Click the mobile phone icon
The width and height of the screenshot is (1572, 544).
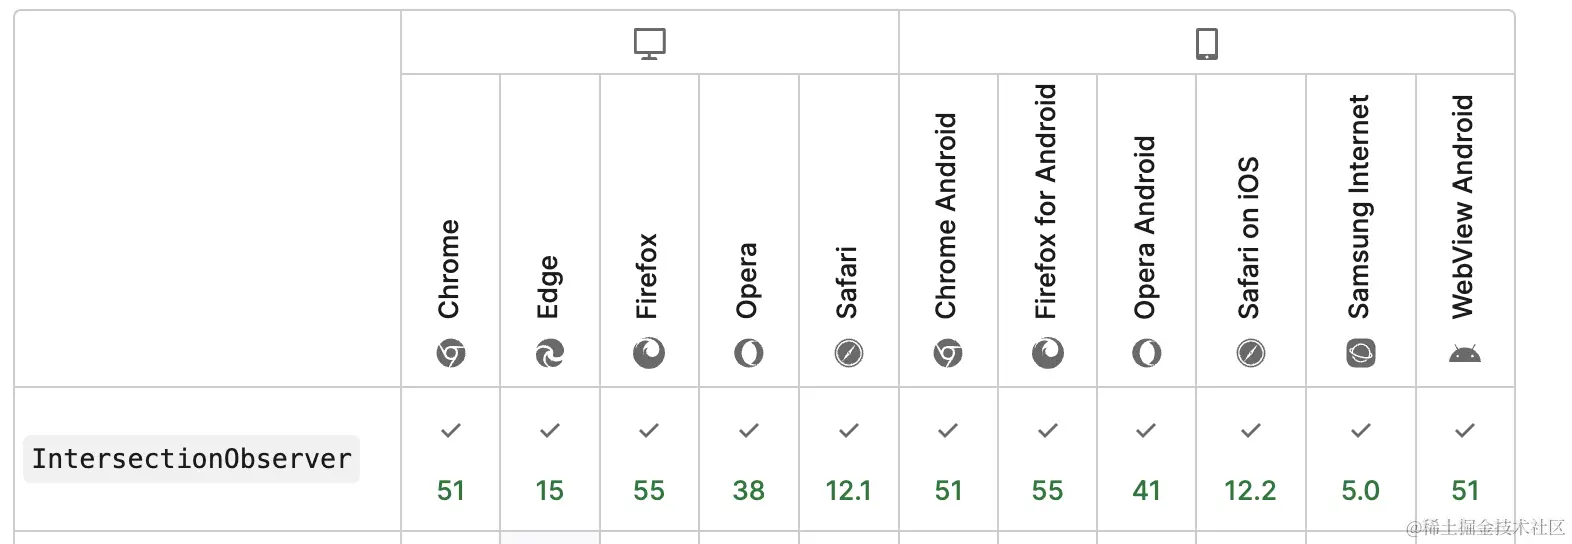coord(1207,44)
